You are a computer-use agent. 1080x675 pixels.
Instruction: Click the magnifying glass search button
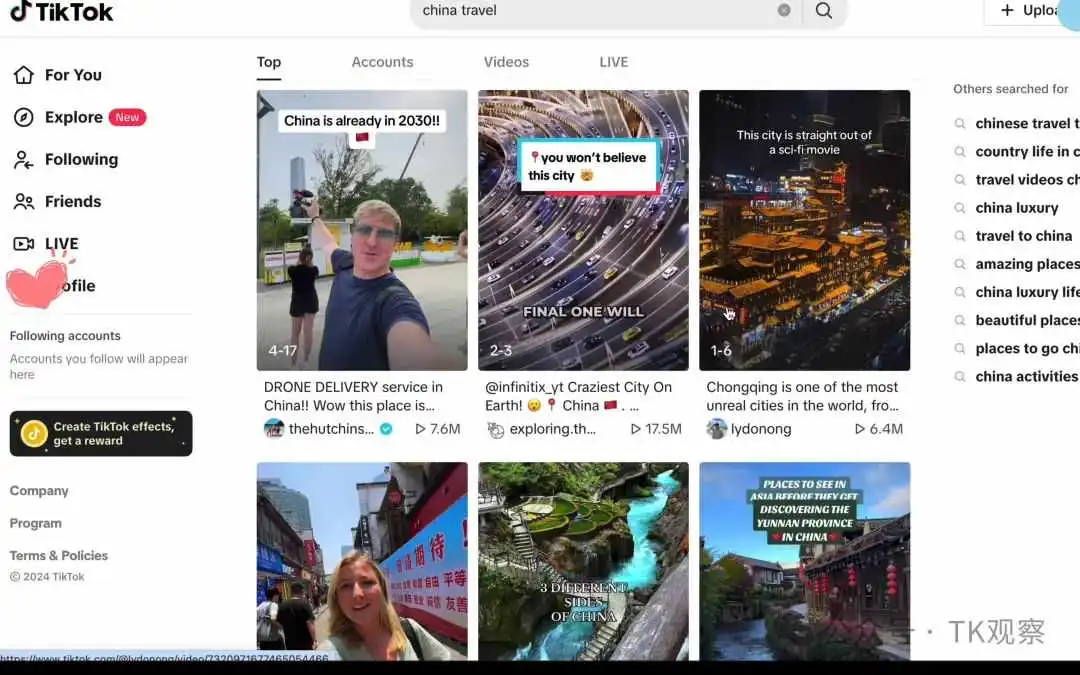point(824,10)
